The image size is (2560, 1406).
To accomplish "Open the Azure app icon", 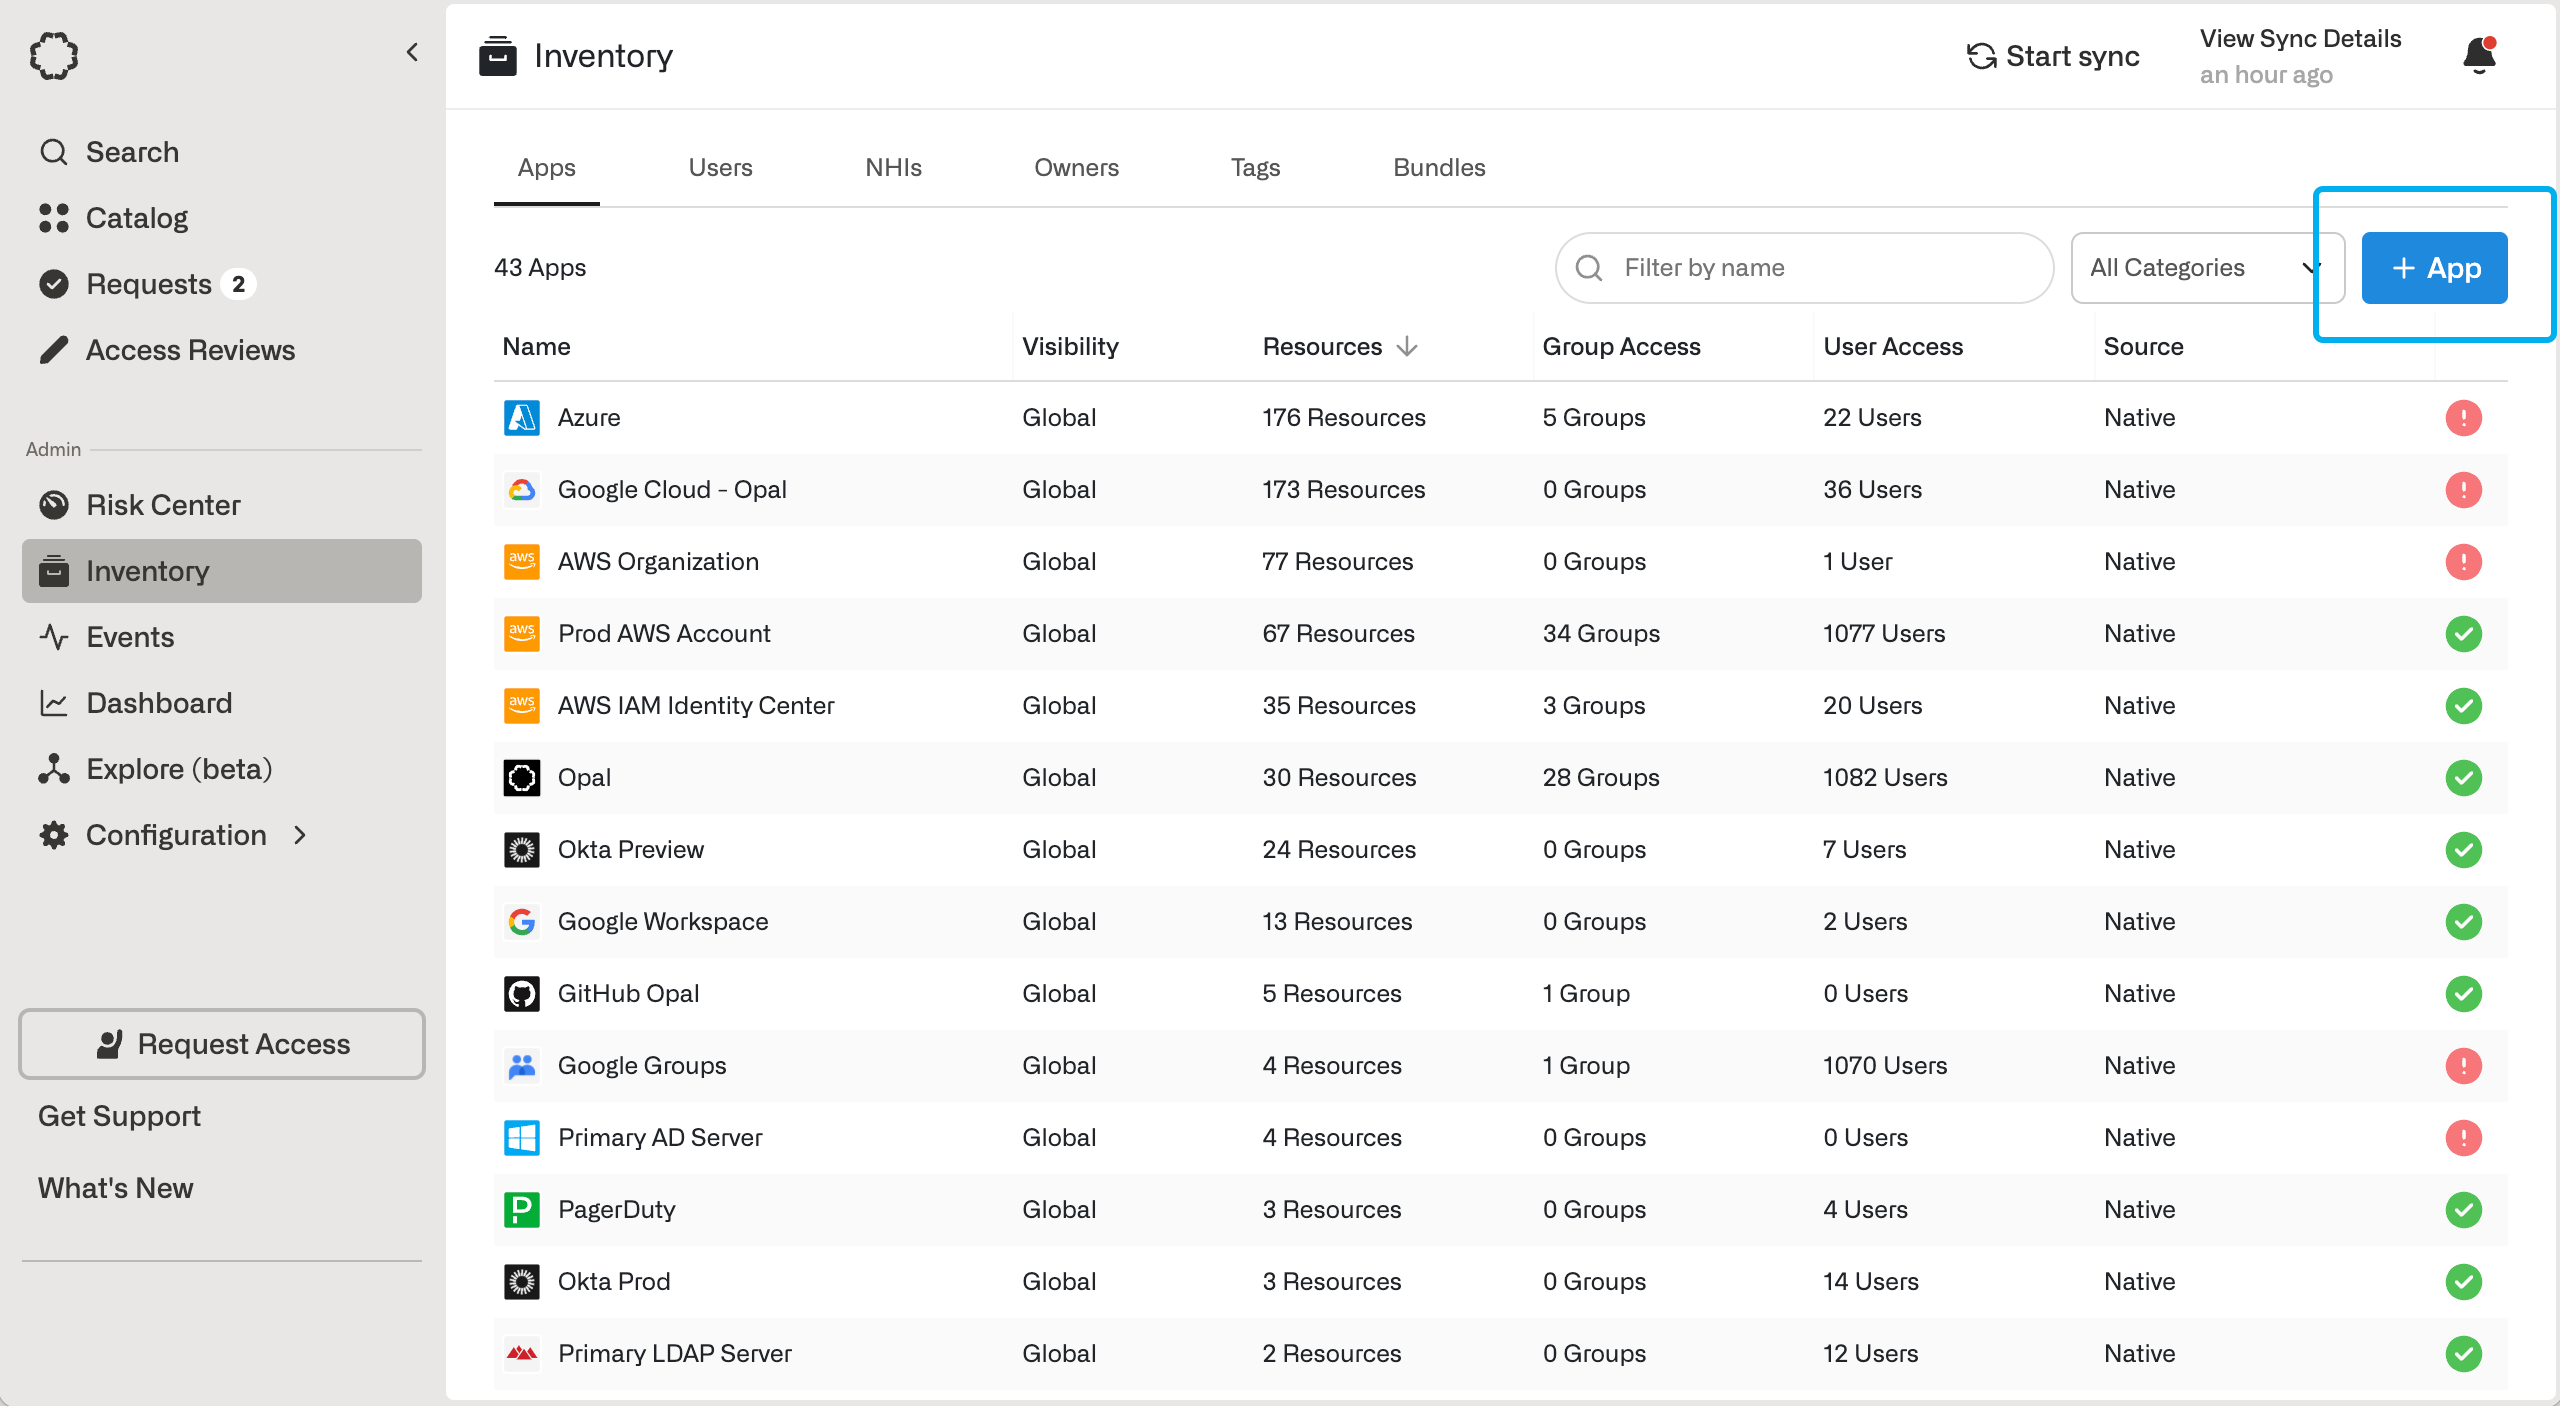I will [x=521, y=418].
